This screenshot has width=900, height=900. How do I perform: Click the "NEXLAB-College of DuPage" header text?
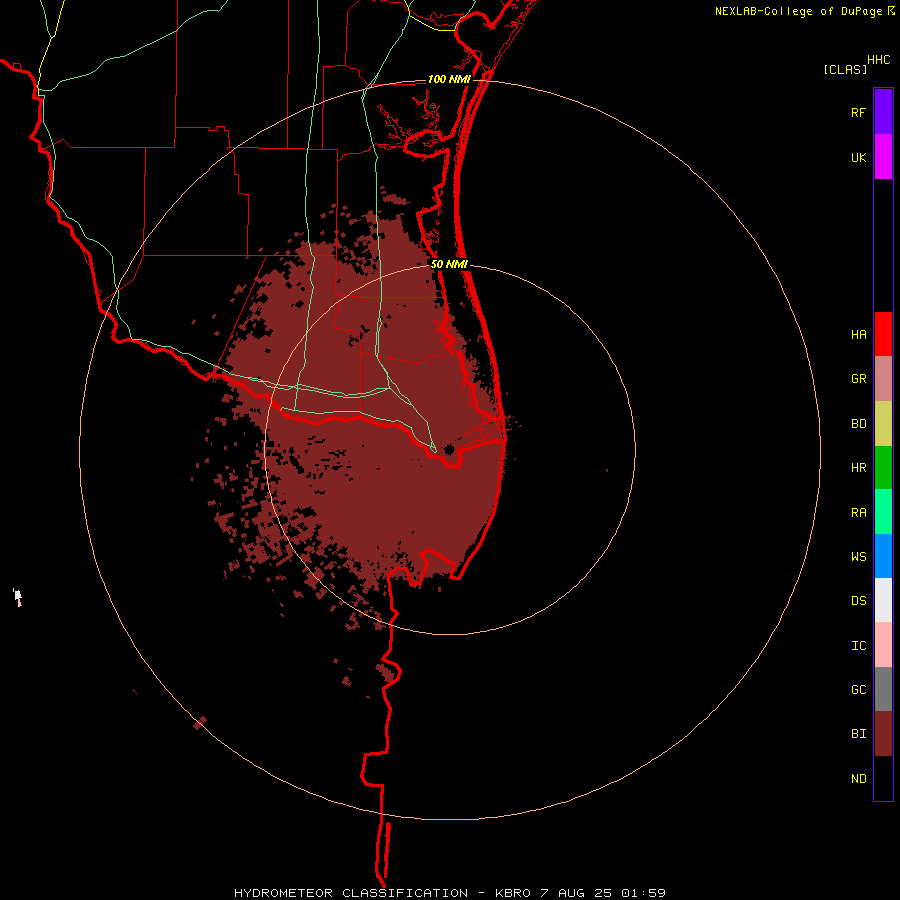(798, 11)
